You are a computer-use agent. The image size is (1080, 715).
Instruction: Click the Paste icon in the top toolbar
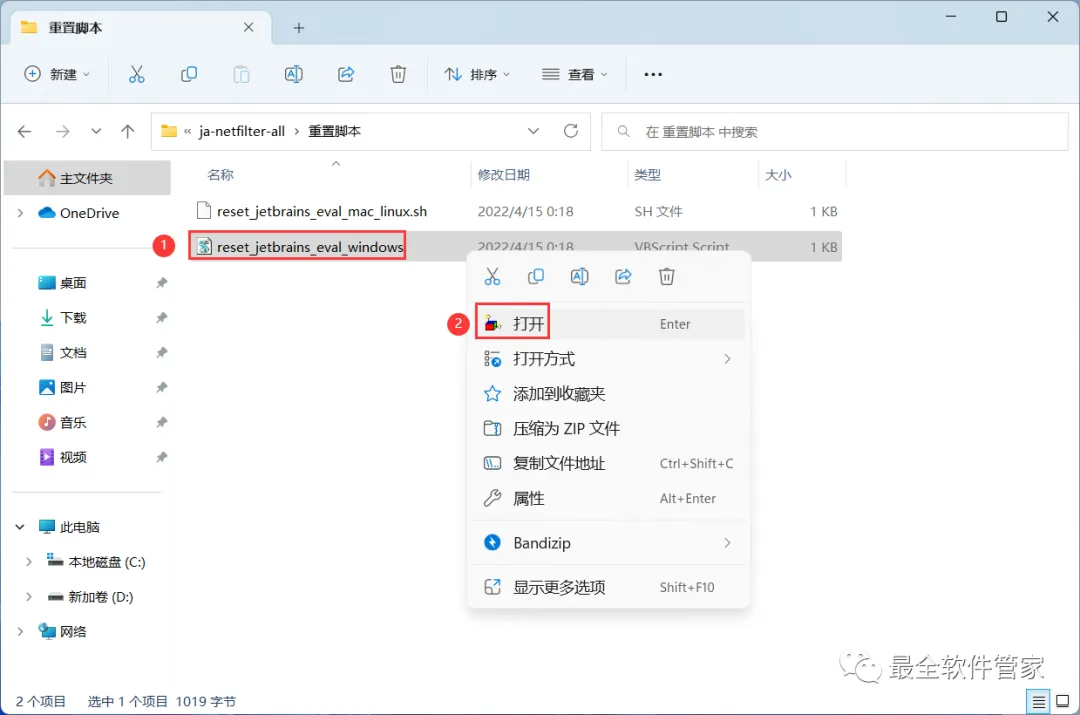click(x=241, y=74)
